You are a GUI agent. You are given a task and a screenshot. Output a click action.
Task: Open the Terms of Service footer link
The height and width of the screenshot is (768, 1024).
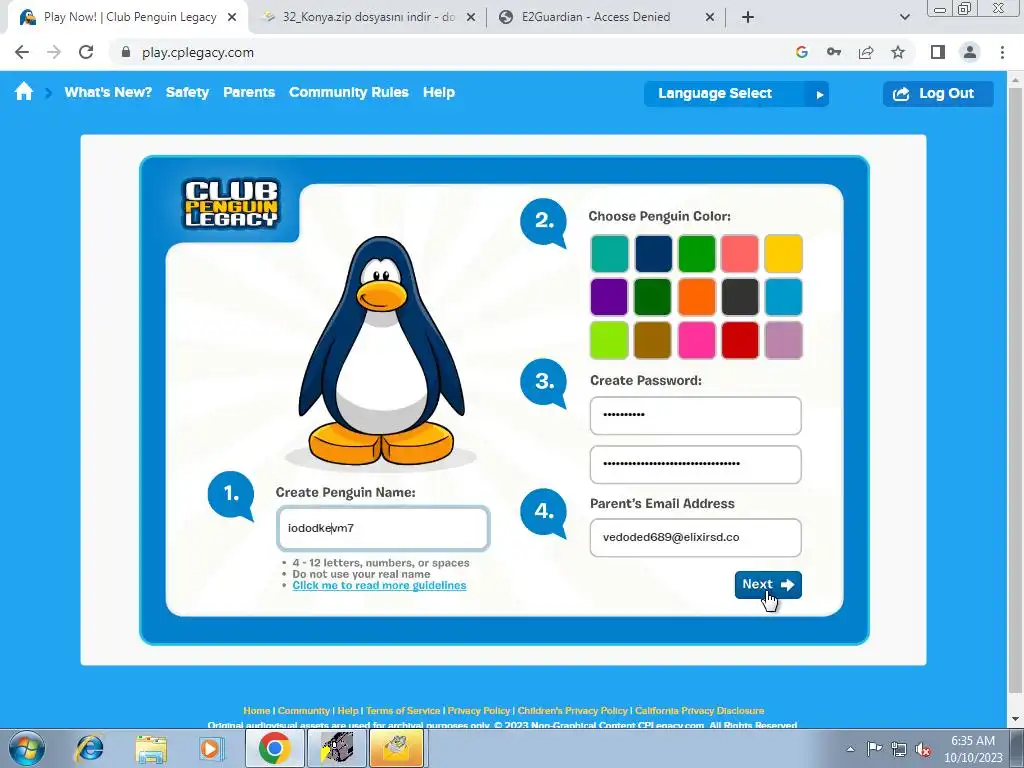point(403,711)
